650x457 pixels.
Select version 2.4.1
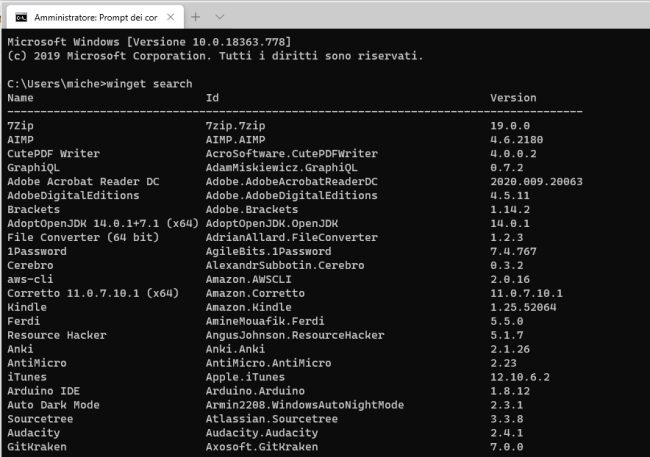pyautogui.click(x=507, y=433)
